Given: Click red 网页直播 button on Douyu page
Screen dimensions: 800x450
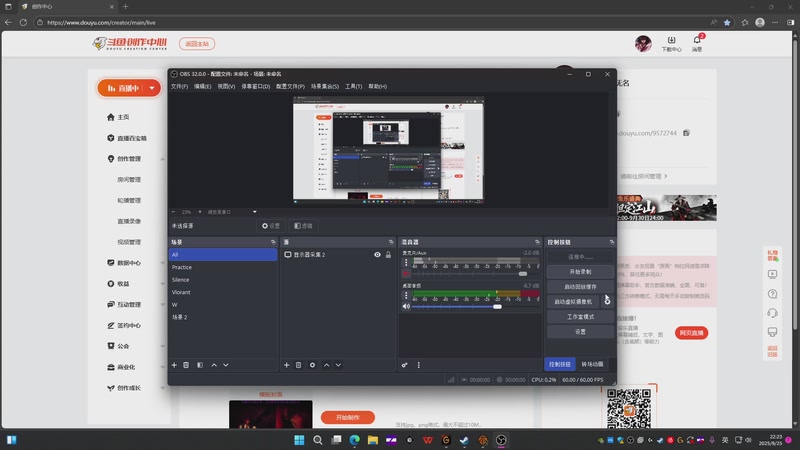Looking at the screenshot, I should click(691, 333).
